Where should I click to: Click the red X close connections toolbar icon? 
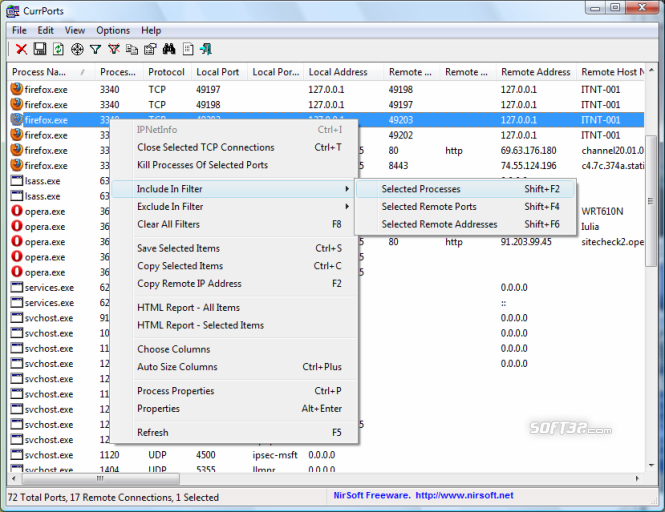(x=21, y=49)
